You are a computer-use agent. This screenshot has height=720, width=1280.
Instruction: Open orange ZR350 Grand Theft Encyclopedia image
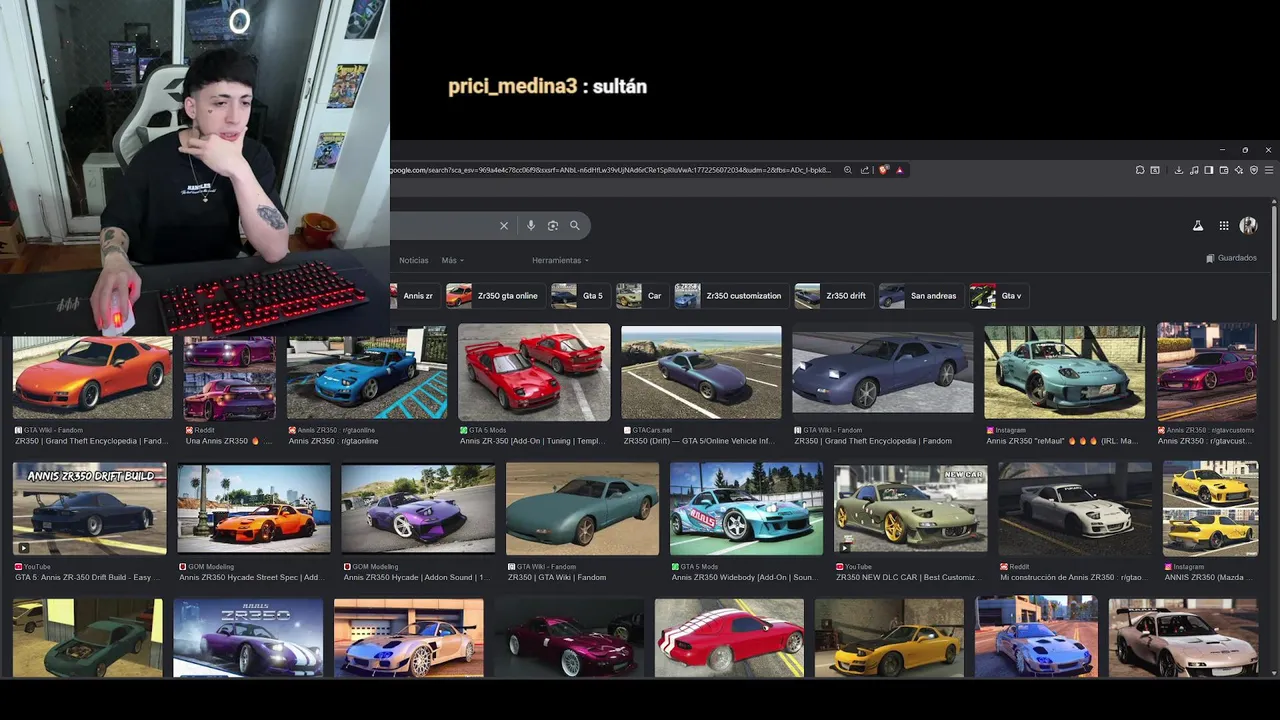[x=92, y=377]
